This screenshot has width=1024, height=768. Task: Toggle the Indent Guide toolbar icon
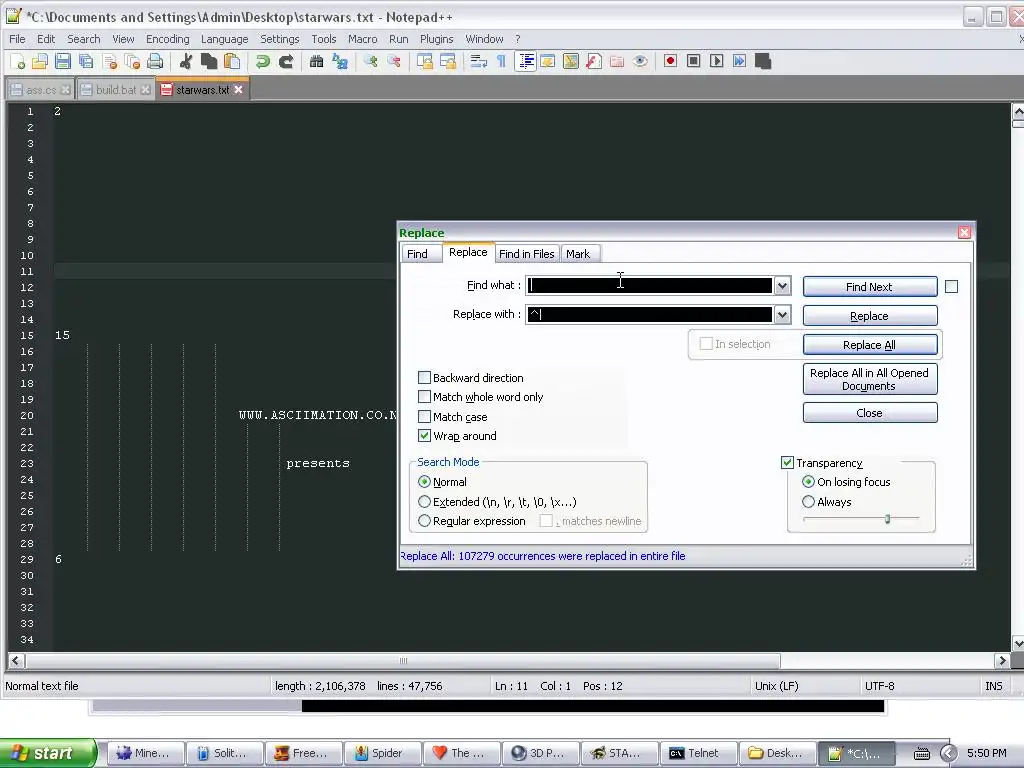(525, 61)
